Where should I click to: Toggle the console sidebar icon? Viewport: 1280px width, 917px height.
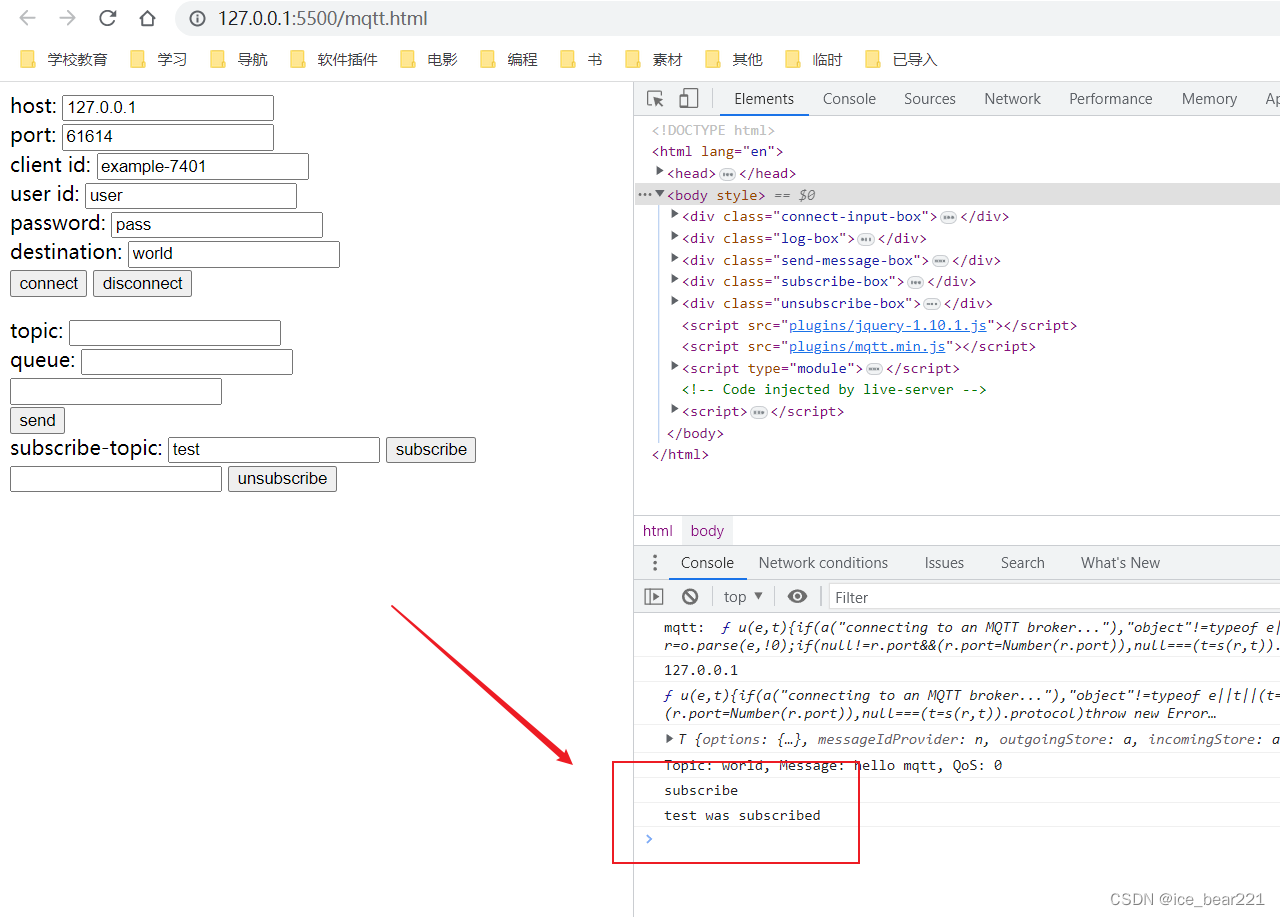(654, 597)
